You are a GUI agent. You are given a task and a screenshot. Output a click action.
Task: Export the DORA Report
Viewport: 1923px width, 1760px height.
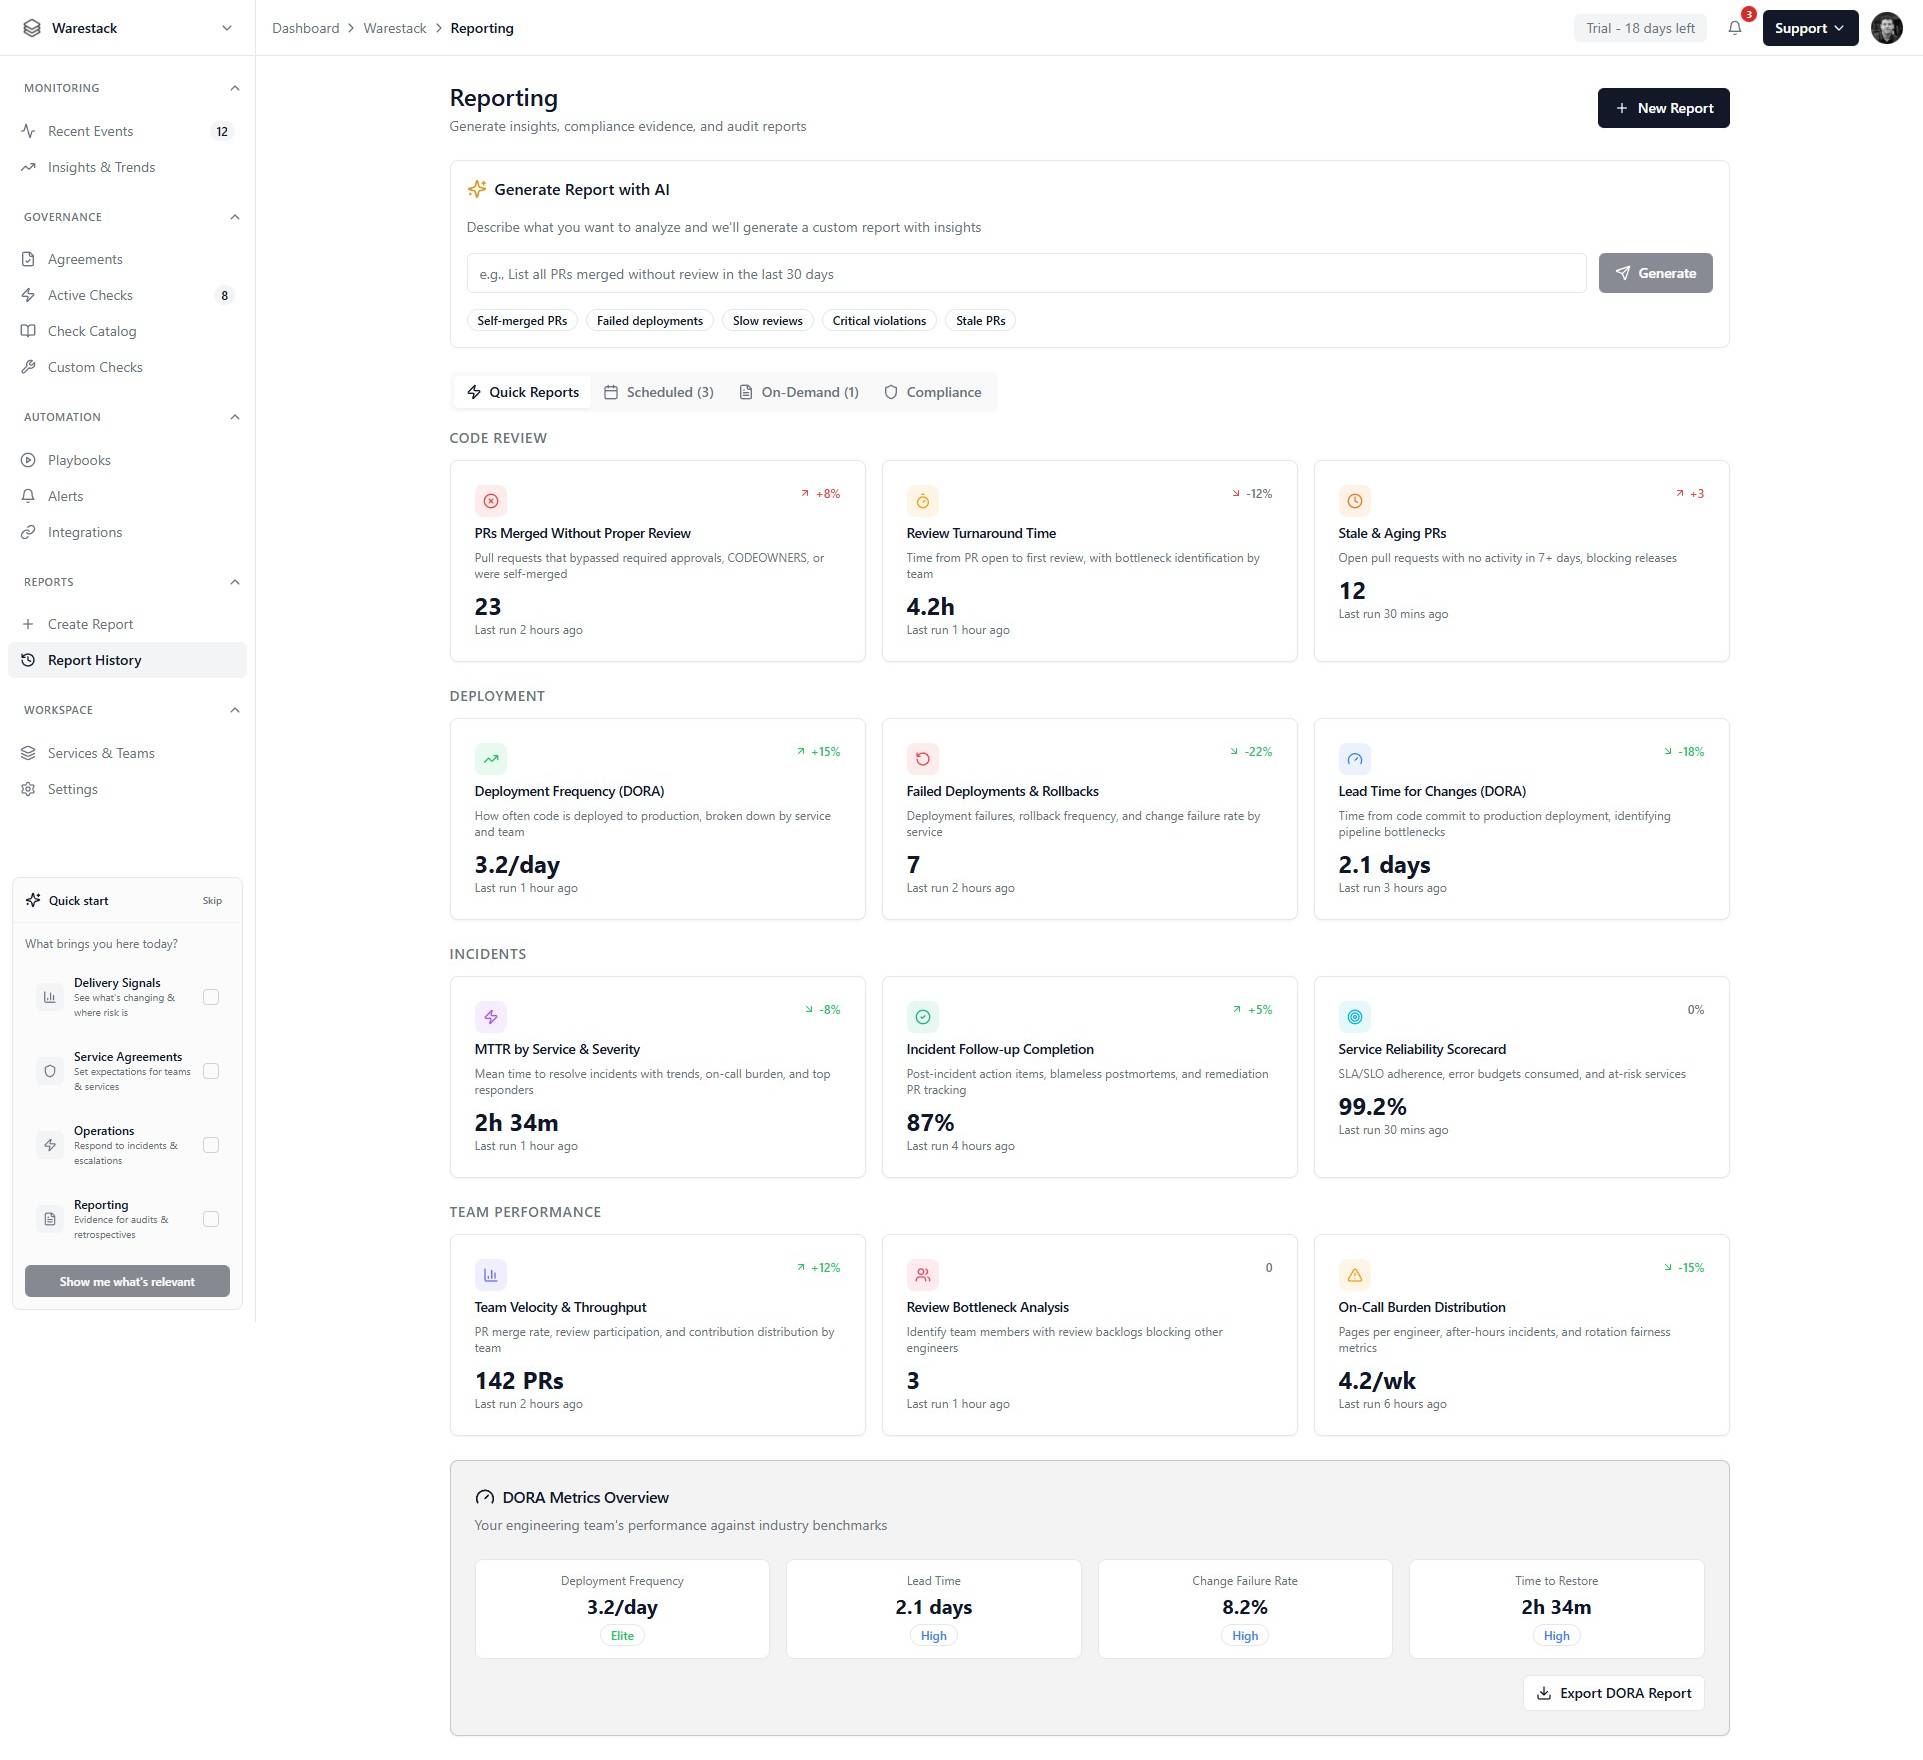click(x=1613, y=1693)
